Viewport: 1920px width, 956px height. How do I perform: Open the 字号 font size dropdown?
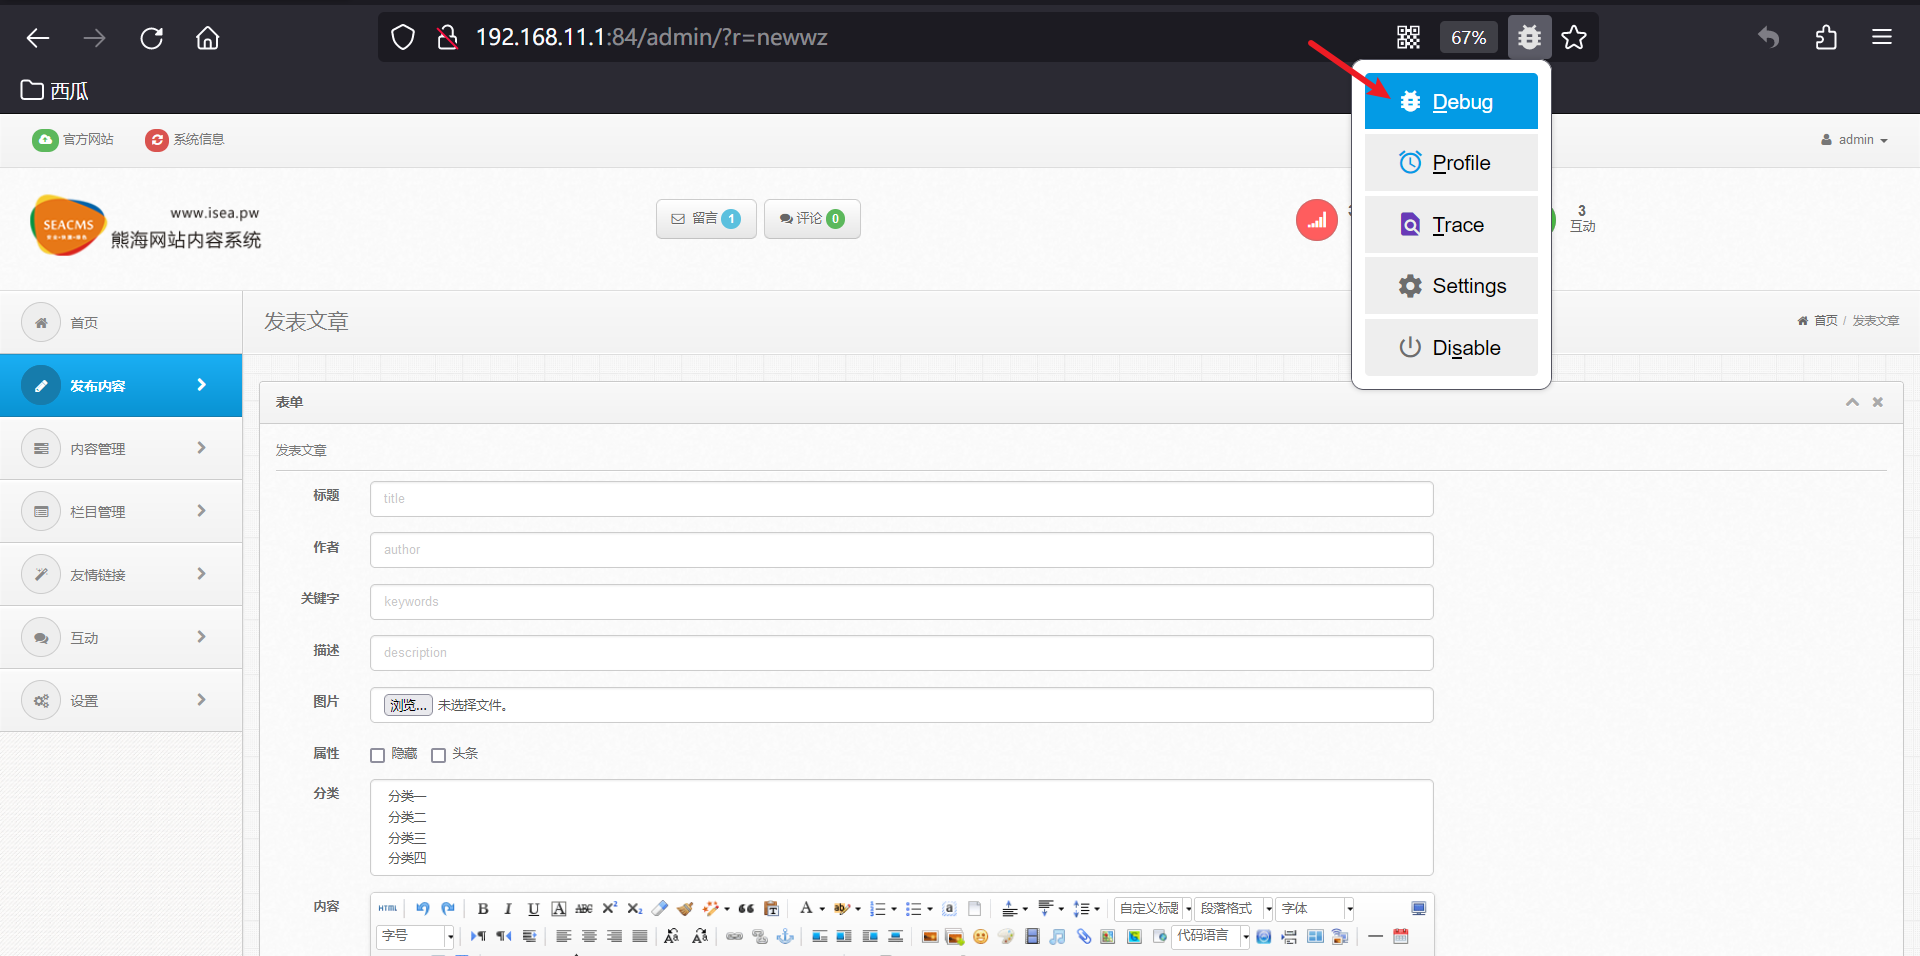[416, 936]
